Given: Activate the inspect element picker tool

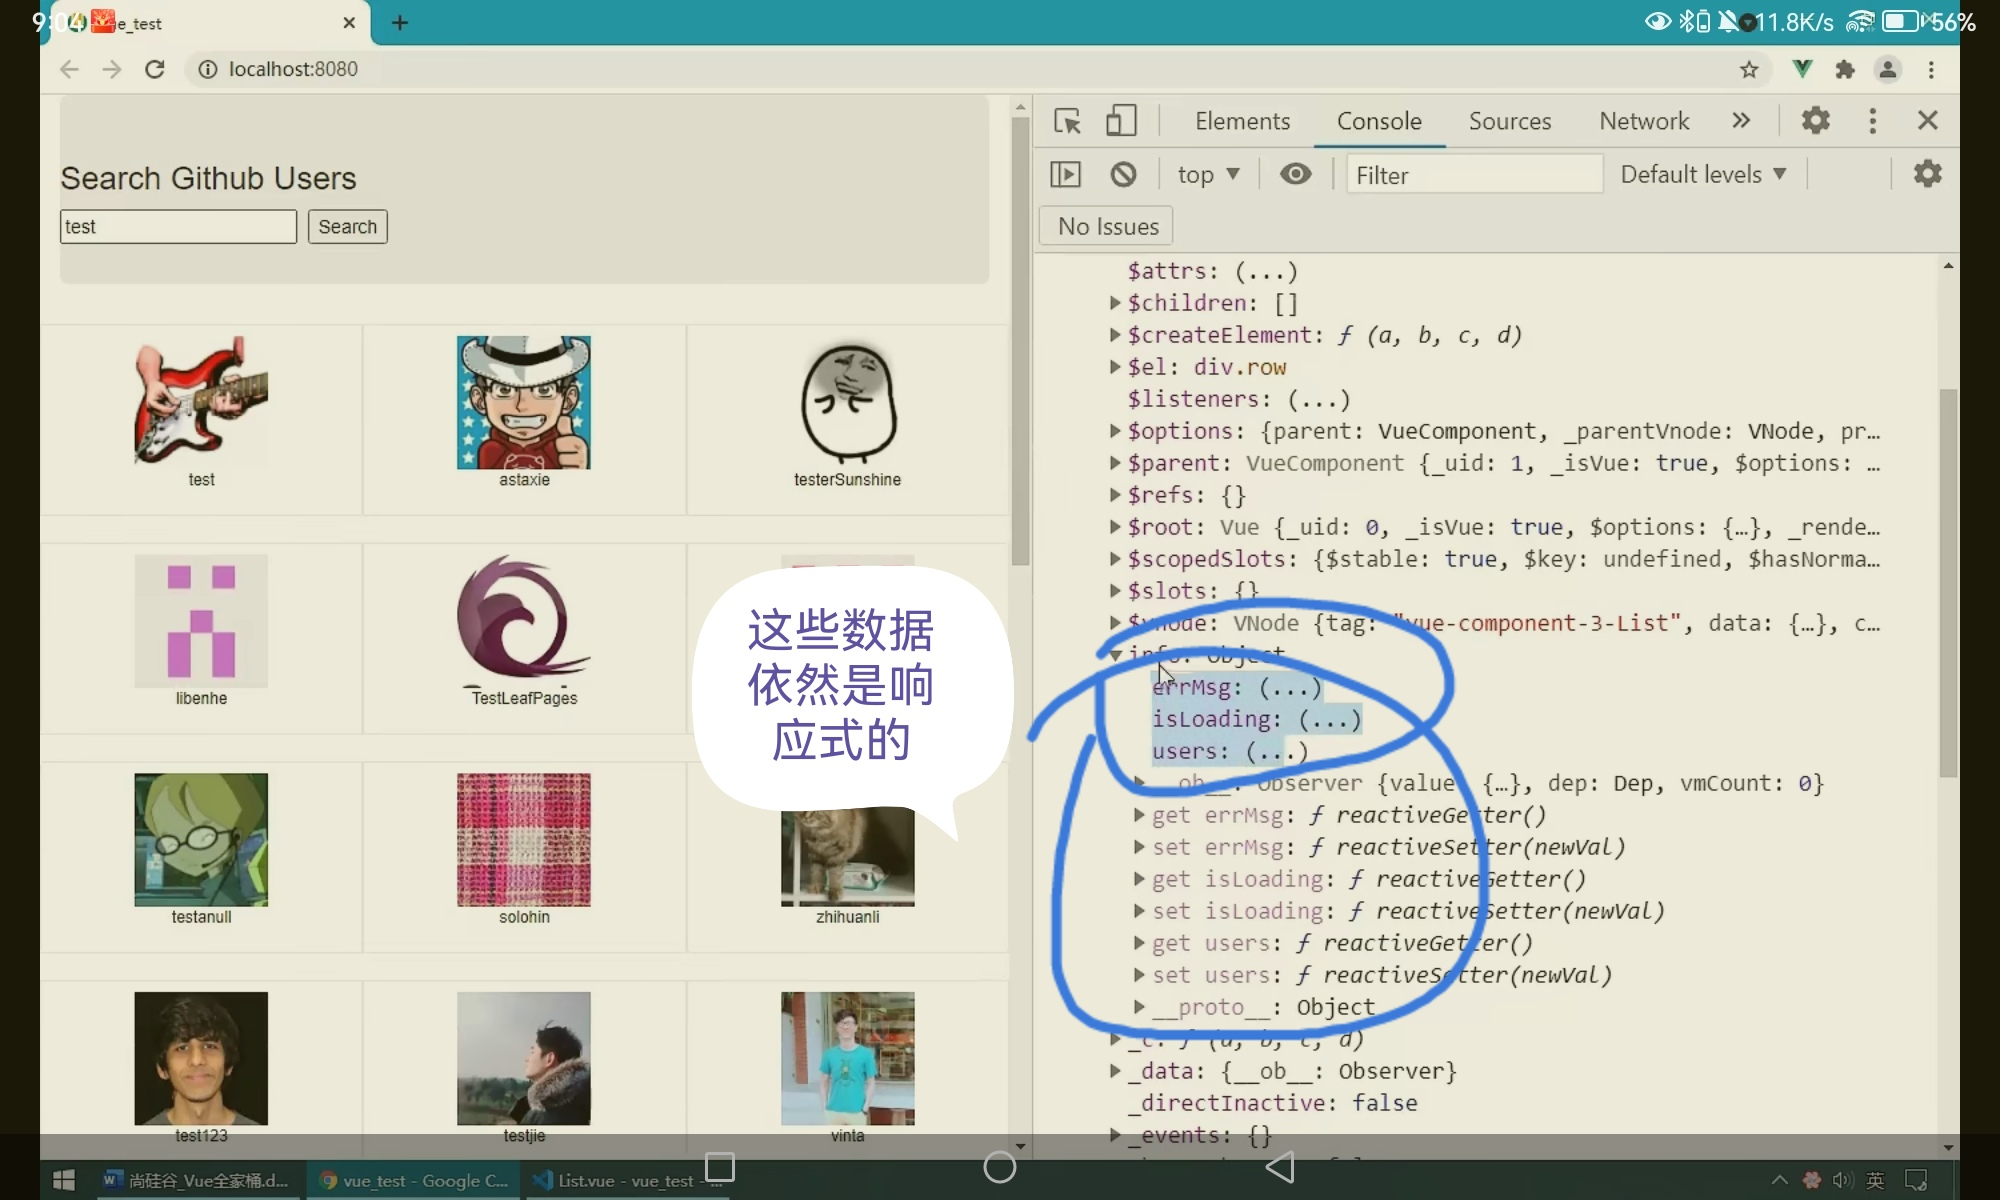Looking at the screenshot, I should pyautogui.click(x=1067, y=121).
